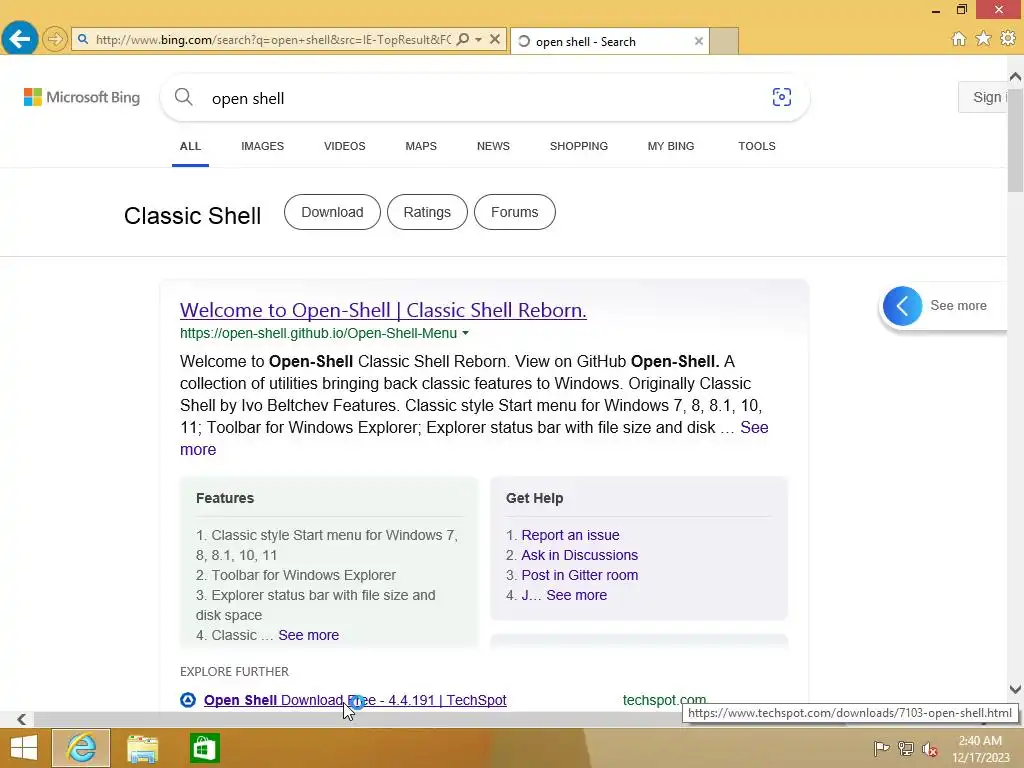Switch to the SHOPPING tab
Viewport: 1024px width, 768px height.
coord(579,146)
